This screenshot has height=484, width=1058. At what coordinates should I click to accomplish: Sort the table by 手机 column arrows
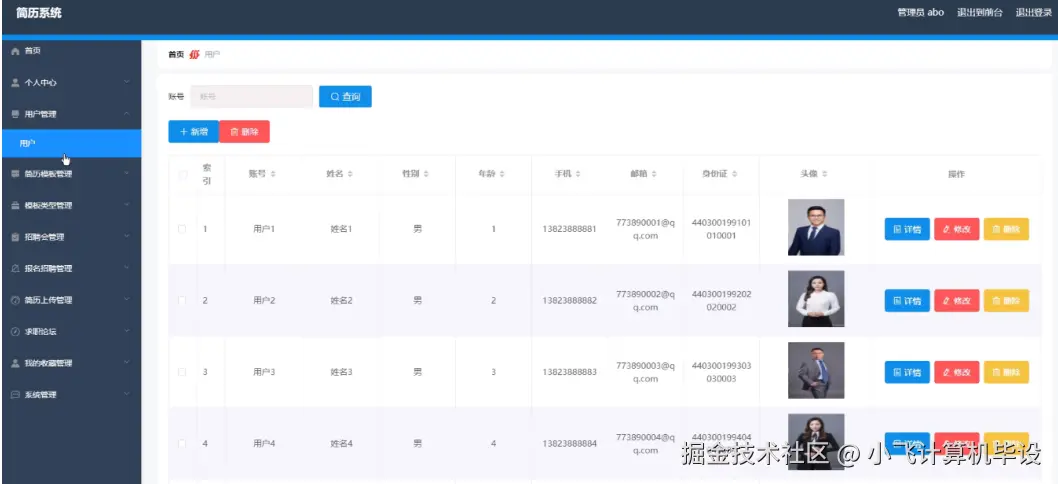click(578, 174)
